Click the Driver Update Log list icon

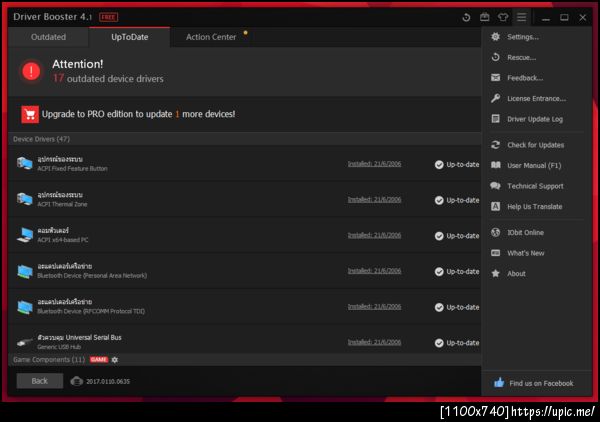496,119
